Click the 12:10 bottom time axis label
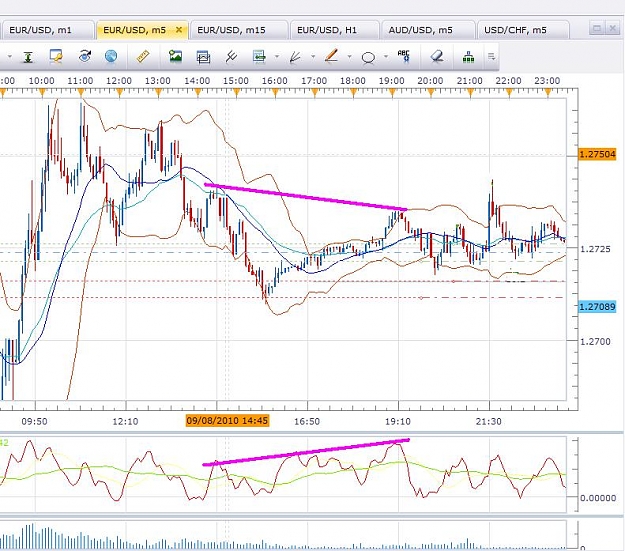 [125, 421]
